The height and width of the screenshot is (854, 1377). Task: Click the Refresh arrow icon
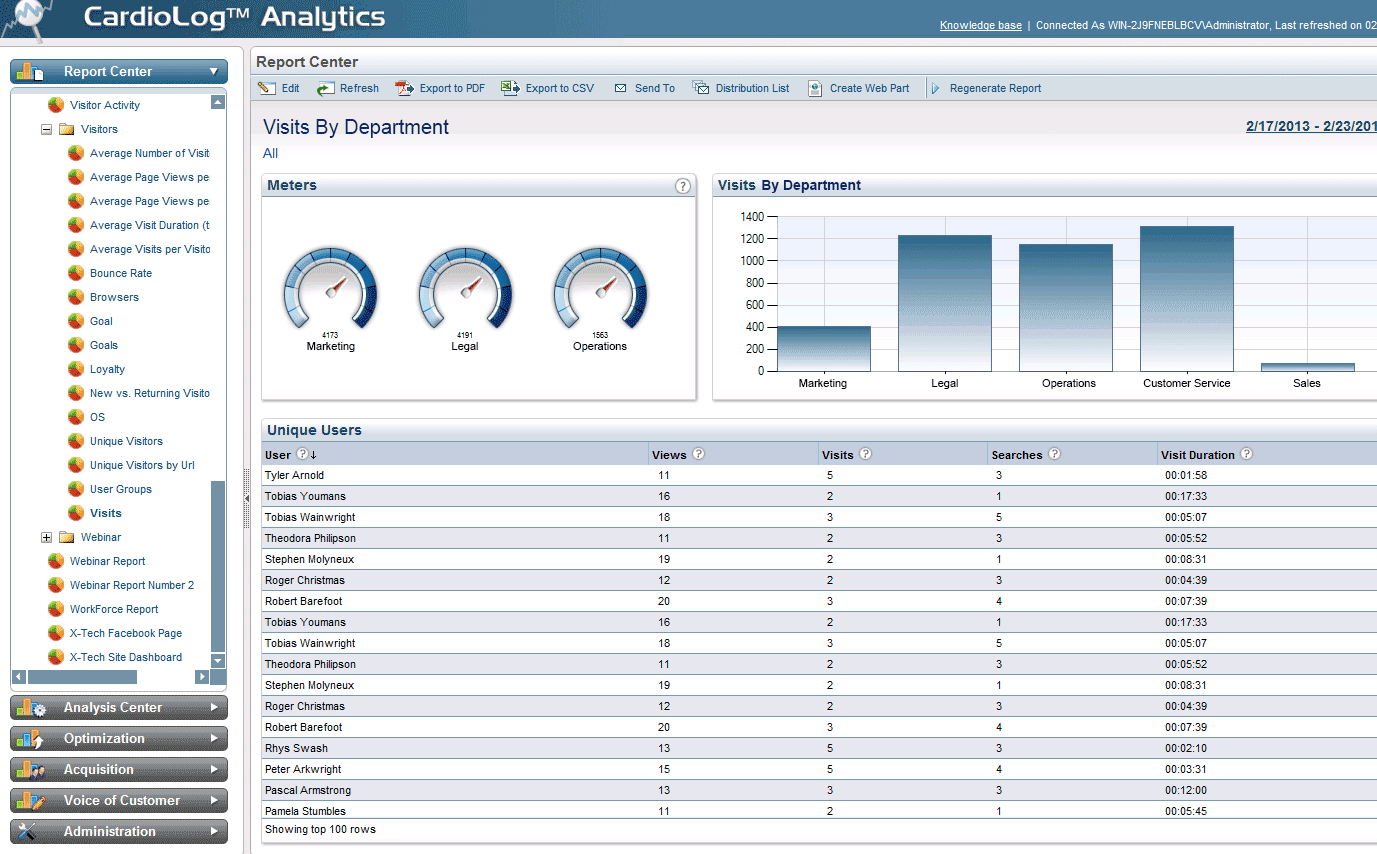point(326,88)
